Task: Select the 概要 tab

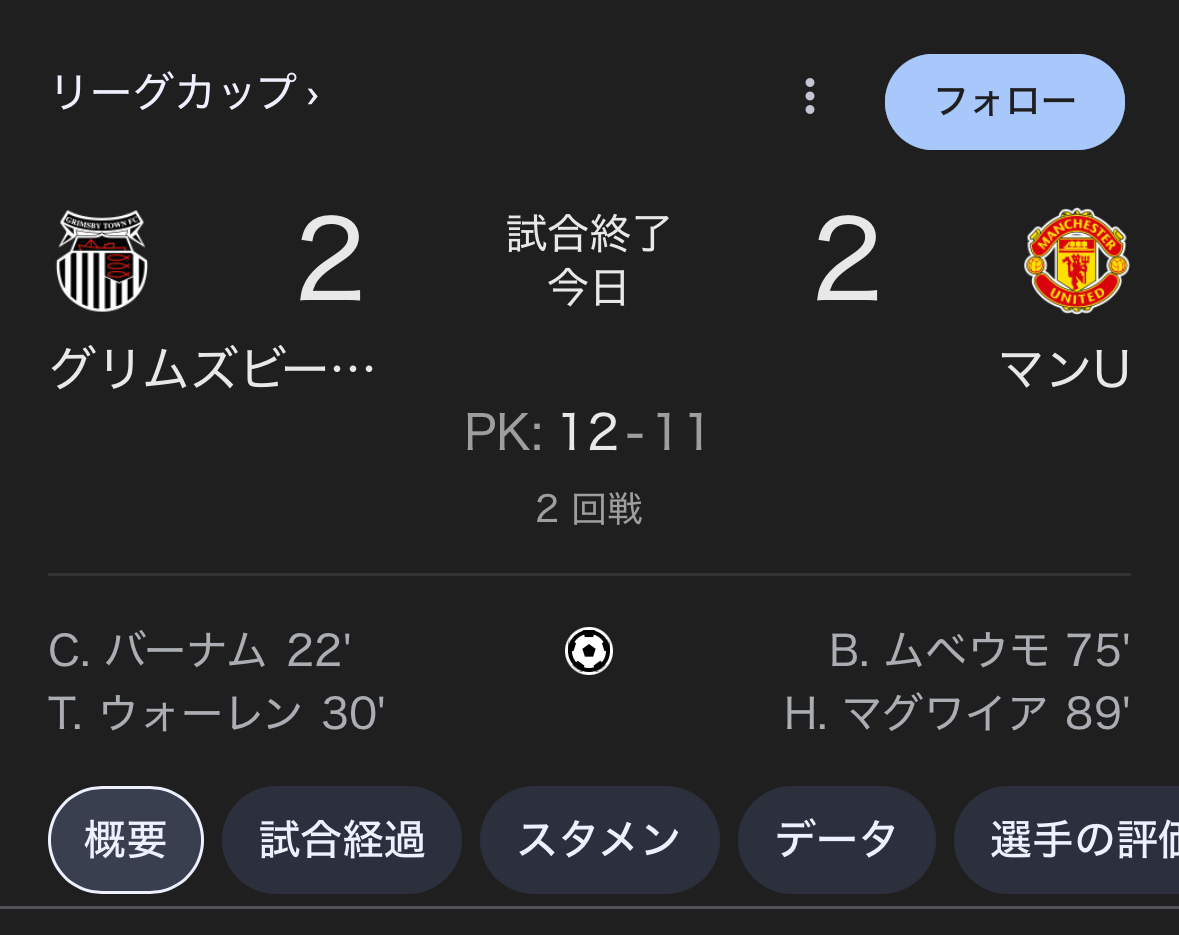Action: pos(126,839)
